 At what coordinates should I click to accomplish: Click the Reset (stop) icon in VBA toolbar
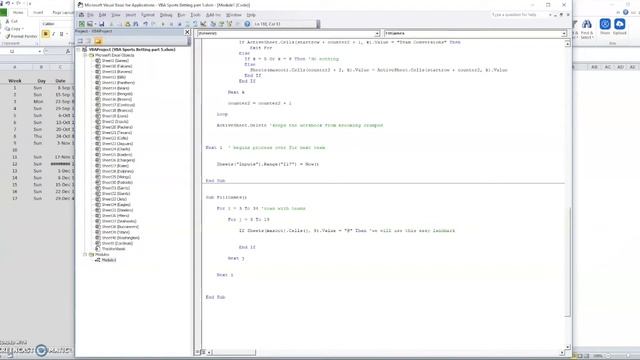click(180, 24)
